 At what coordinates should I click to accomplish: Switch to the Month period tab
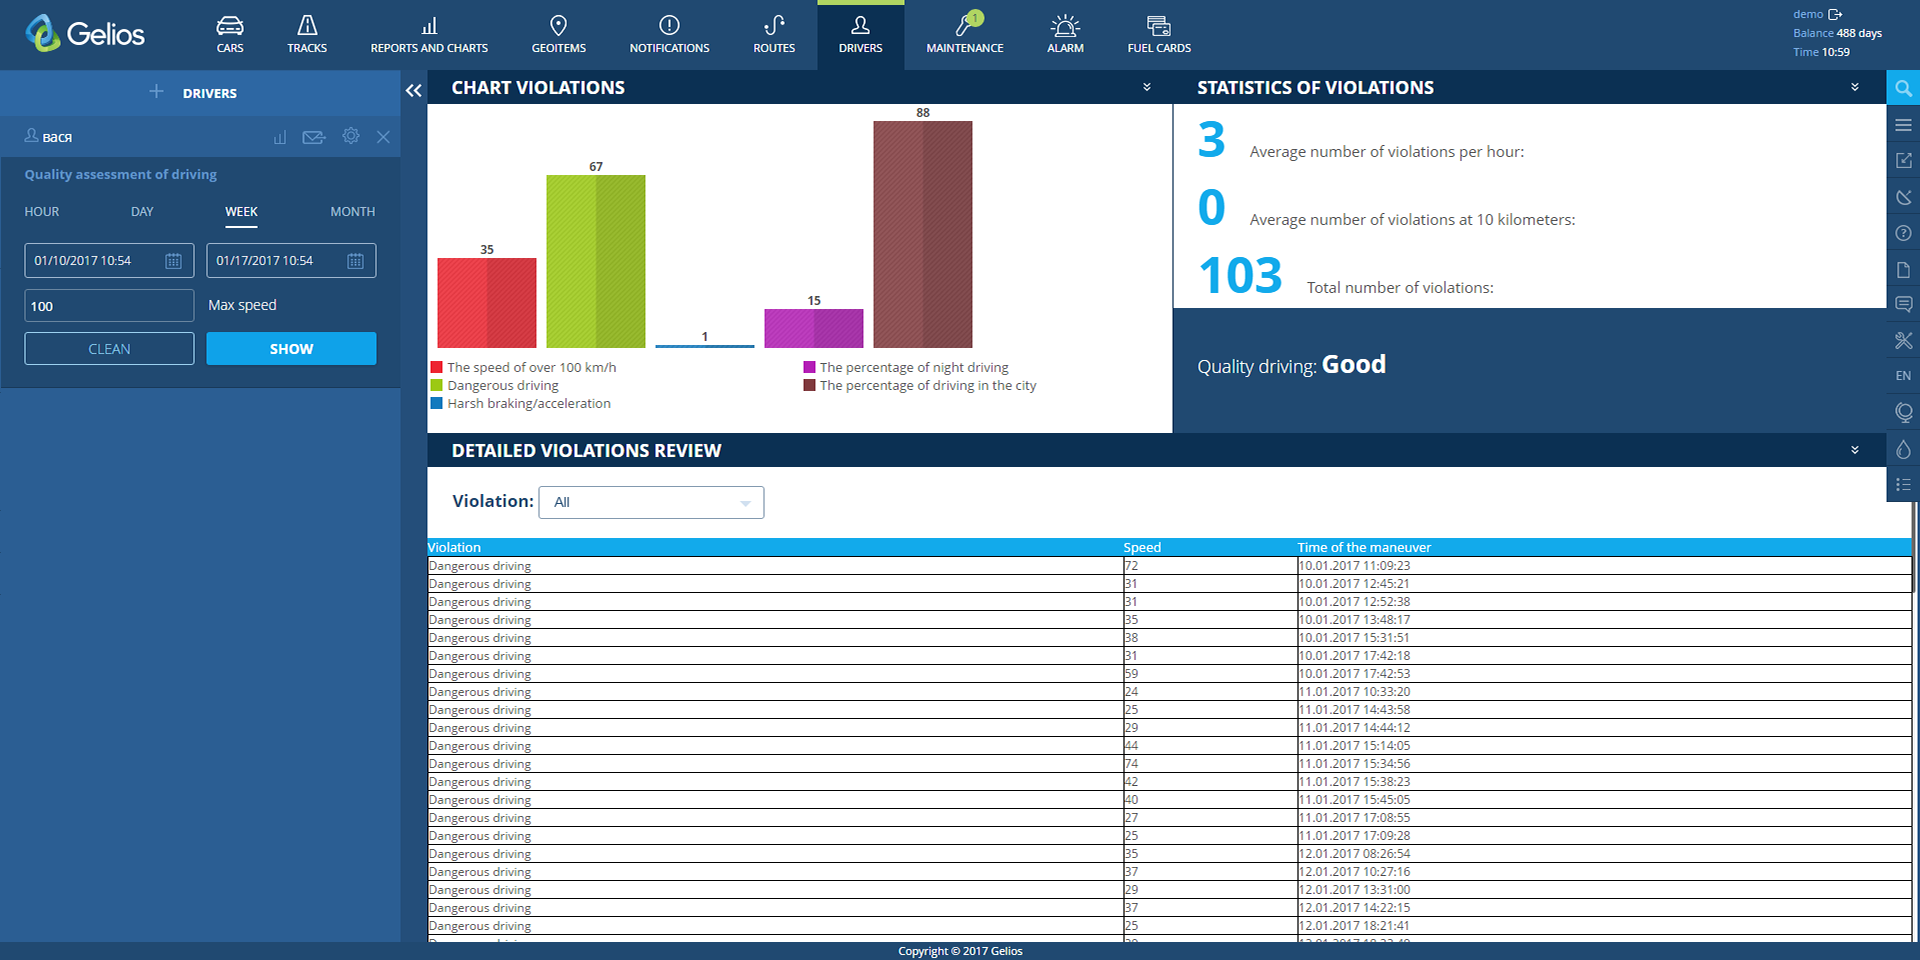tap(353, 212)
